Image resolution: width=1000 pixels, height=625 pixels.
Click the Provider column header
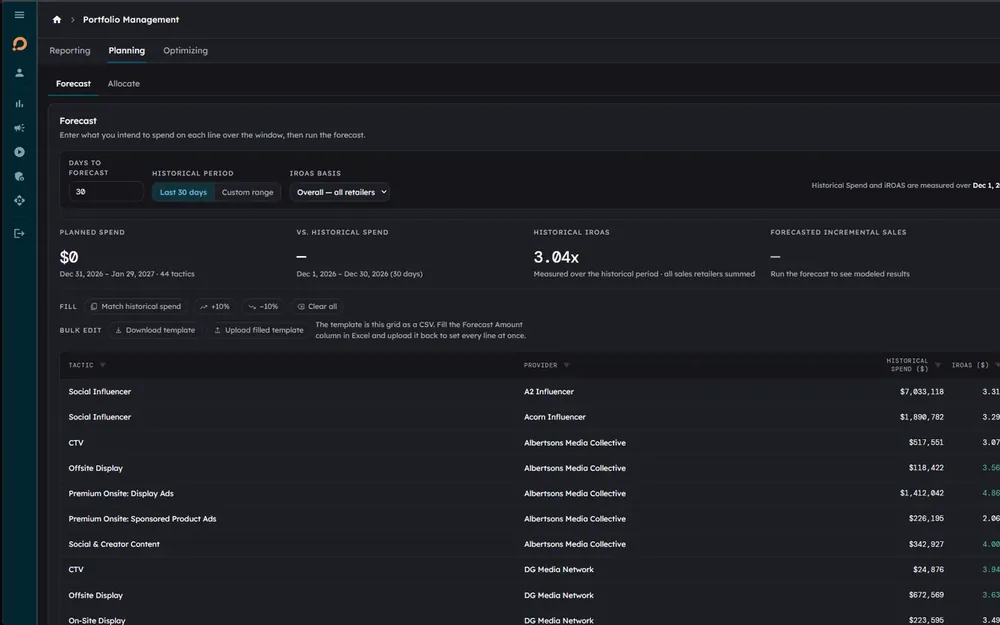click(540, 365)
